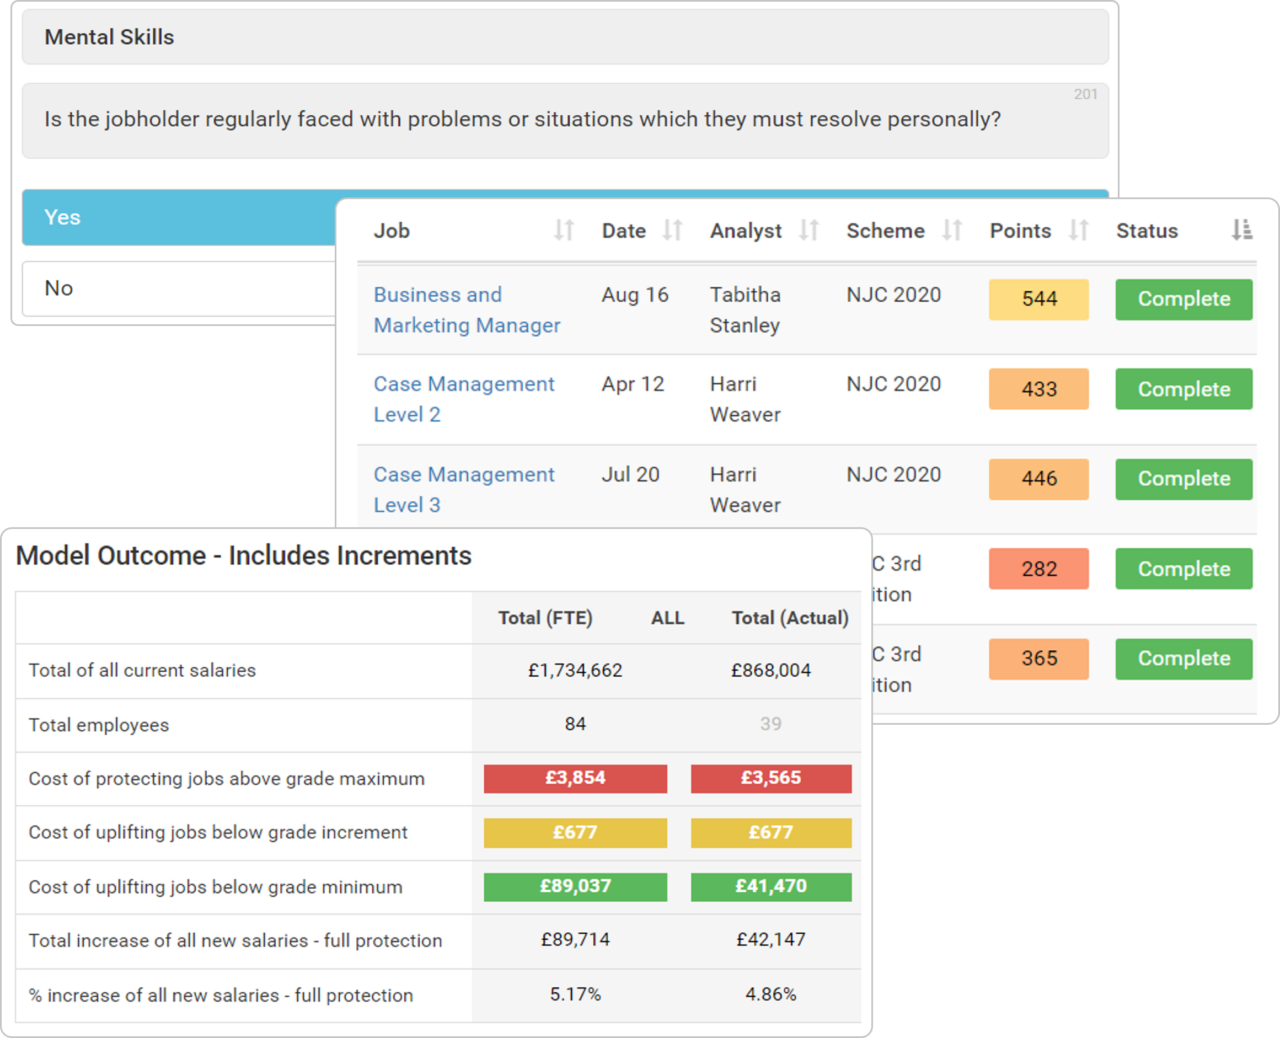Toggle Scheme column sort arrows
The height and width of the screenshot is (1038, 1280).
coord(952,231)
